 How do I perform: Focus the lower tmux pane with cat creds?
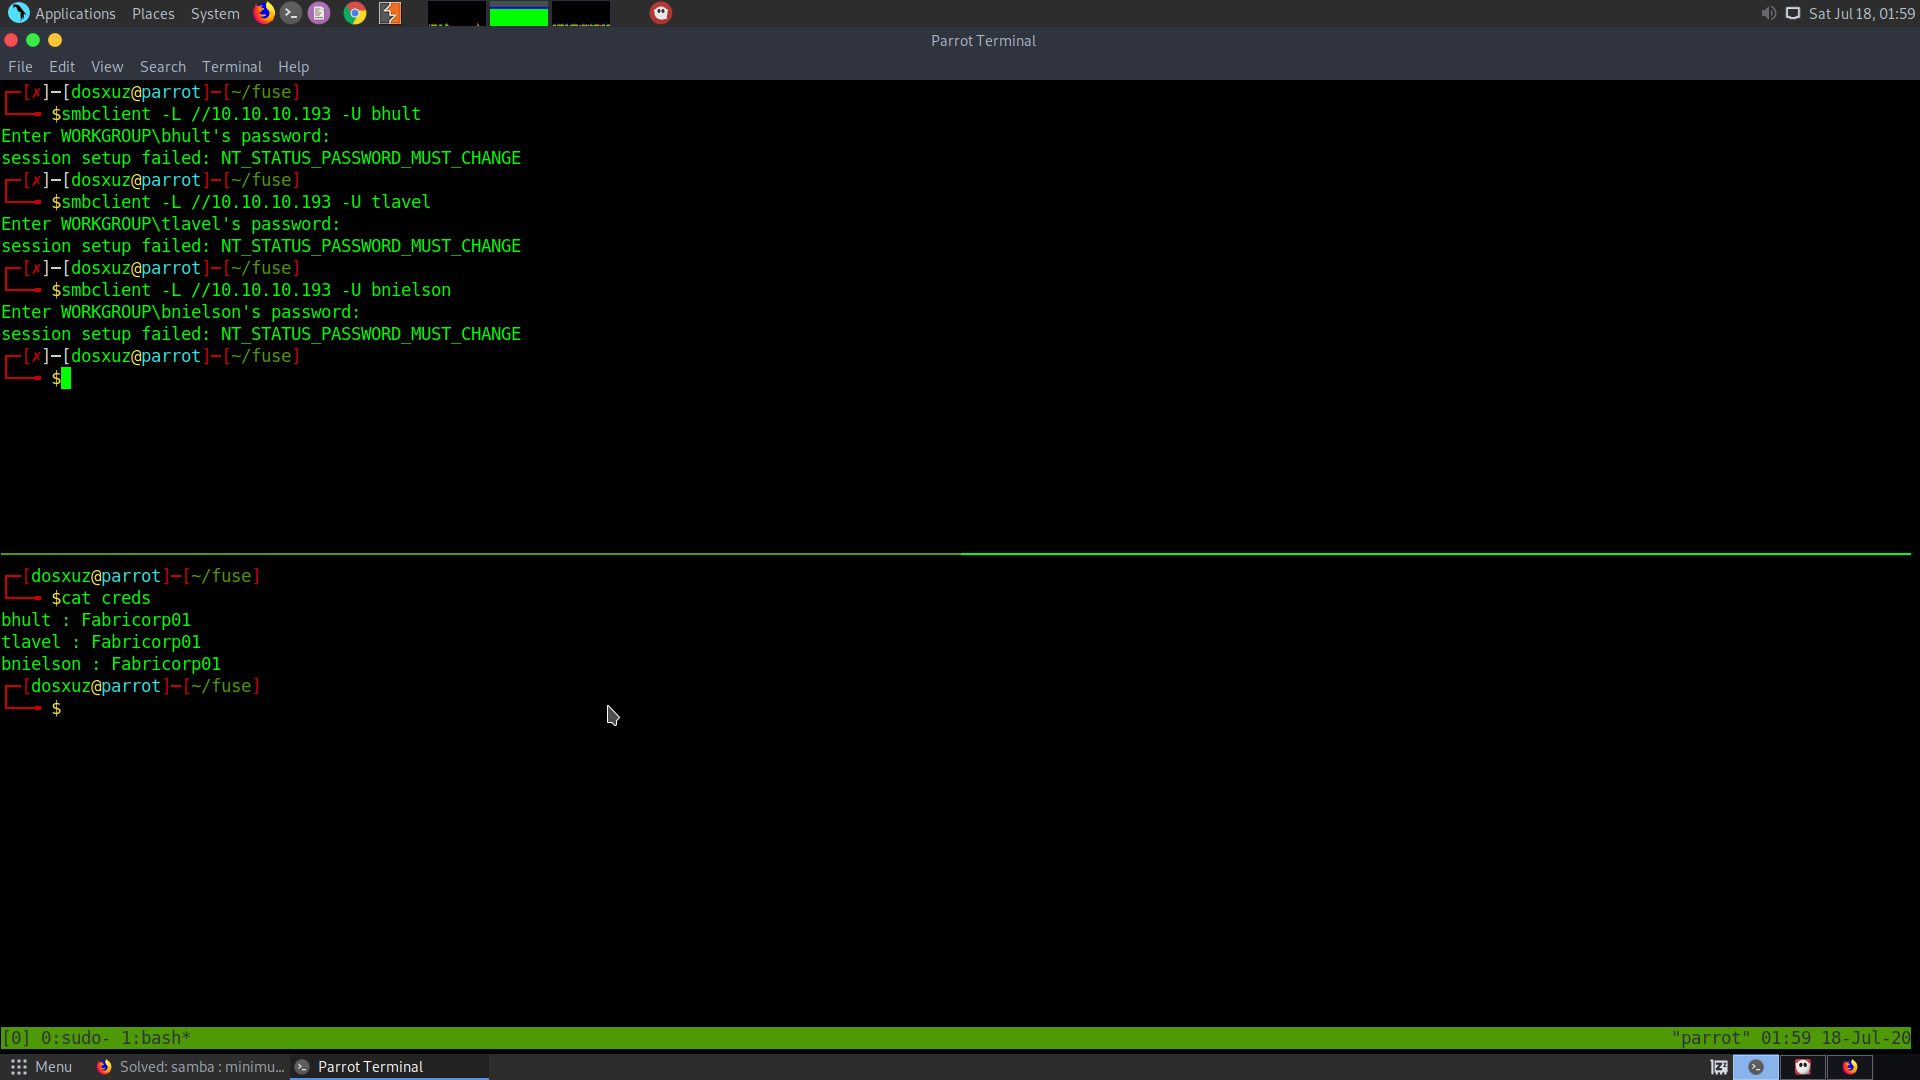point(900,800)
